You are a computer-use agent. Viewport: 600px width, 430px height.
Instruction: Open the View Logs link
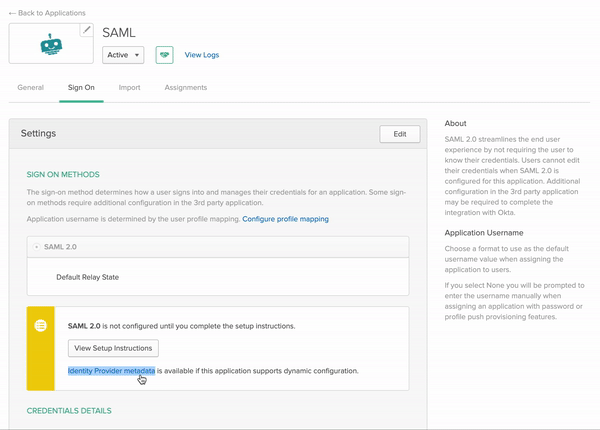[202, 55]
